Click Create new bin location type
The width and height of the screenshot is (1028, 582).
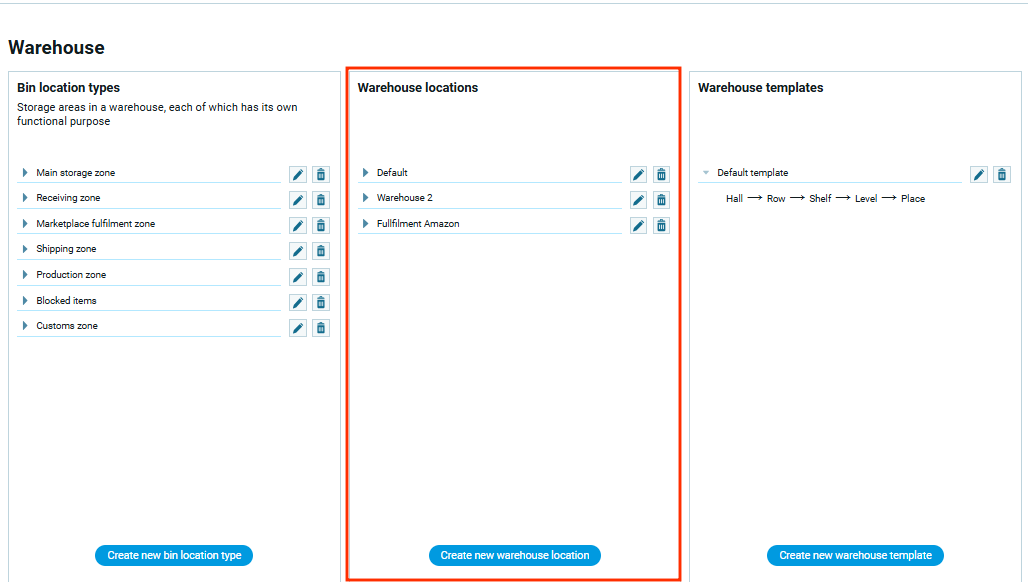click(x=174, y=555)
